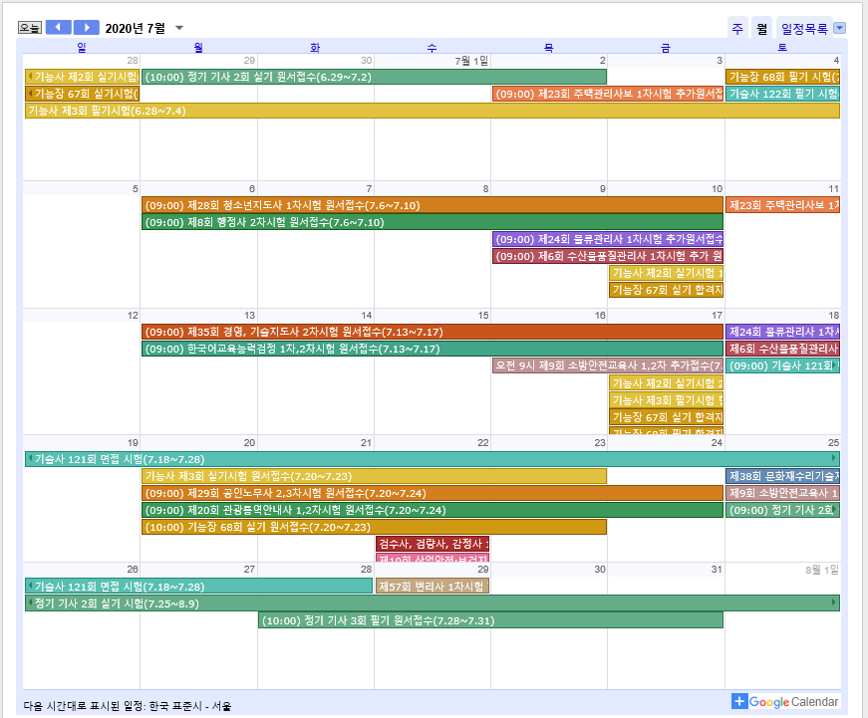The image size is (868, 718).
Task: Open the 제24회 물류관리사 1차시험 추가원서접수 event
Action: click(608, 239)
